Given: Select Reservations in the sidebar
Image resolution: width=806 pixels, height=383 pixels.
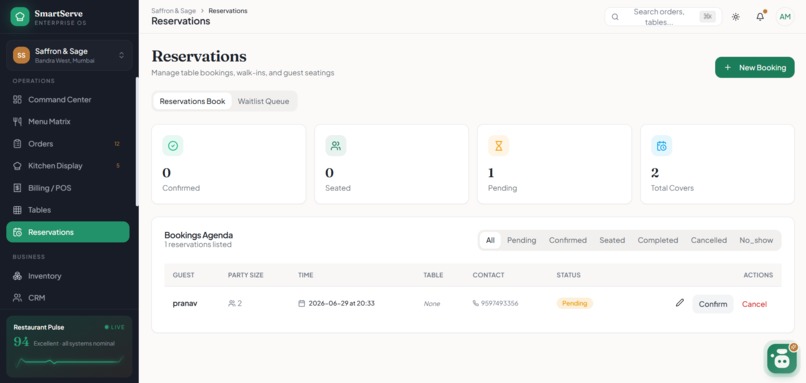Looking at the screenshot, I should (x=68, y=232).
